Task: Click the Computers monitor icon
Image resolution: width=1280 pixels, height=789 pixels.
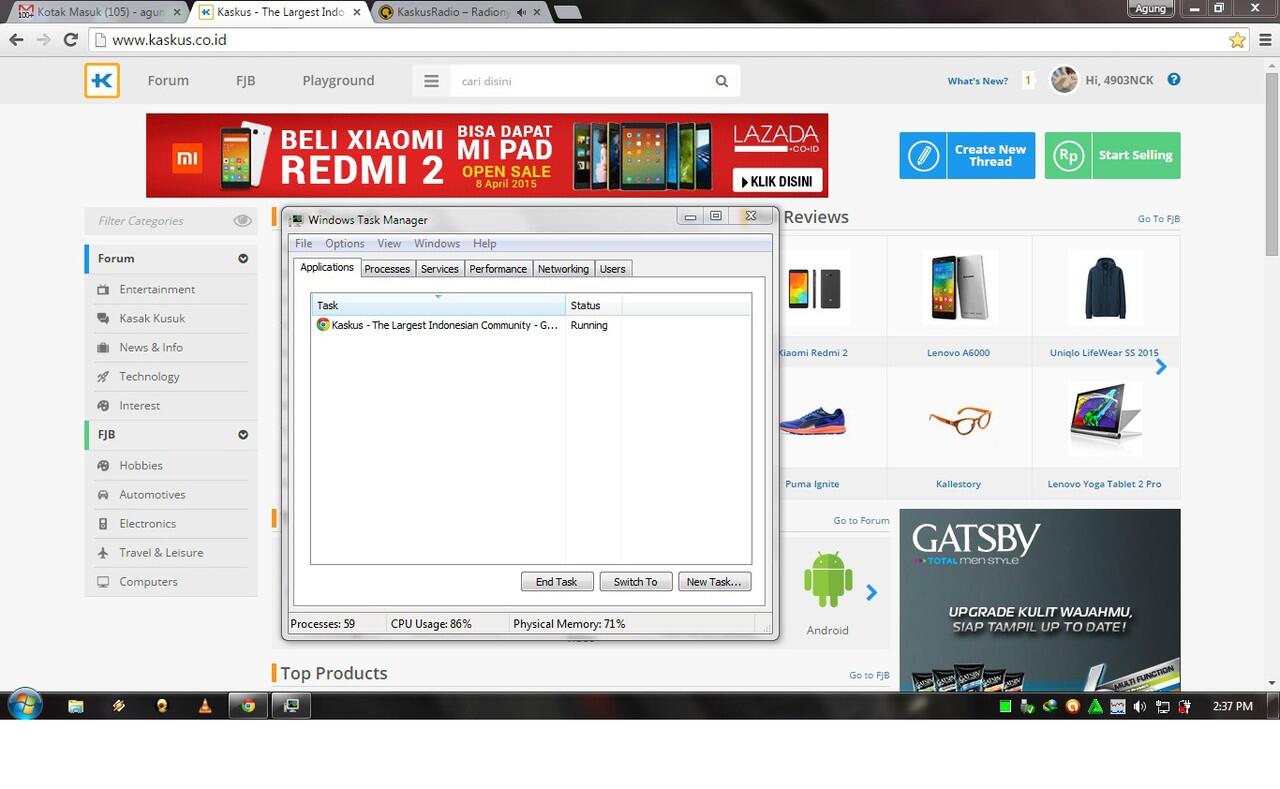Action: (x=102, y=581)
